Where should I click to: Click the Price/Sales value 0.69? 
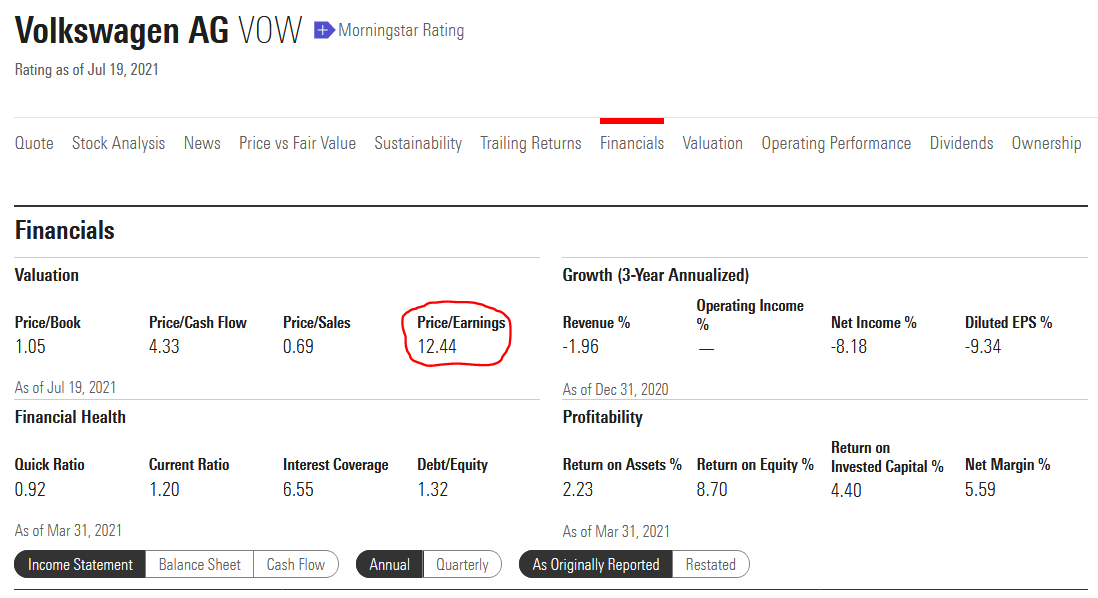click(x=298, y=347)
